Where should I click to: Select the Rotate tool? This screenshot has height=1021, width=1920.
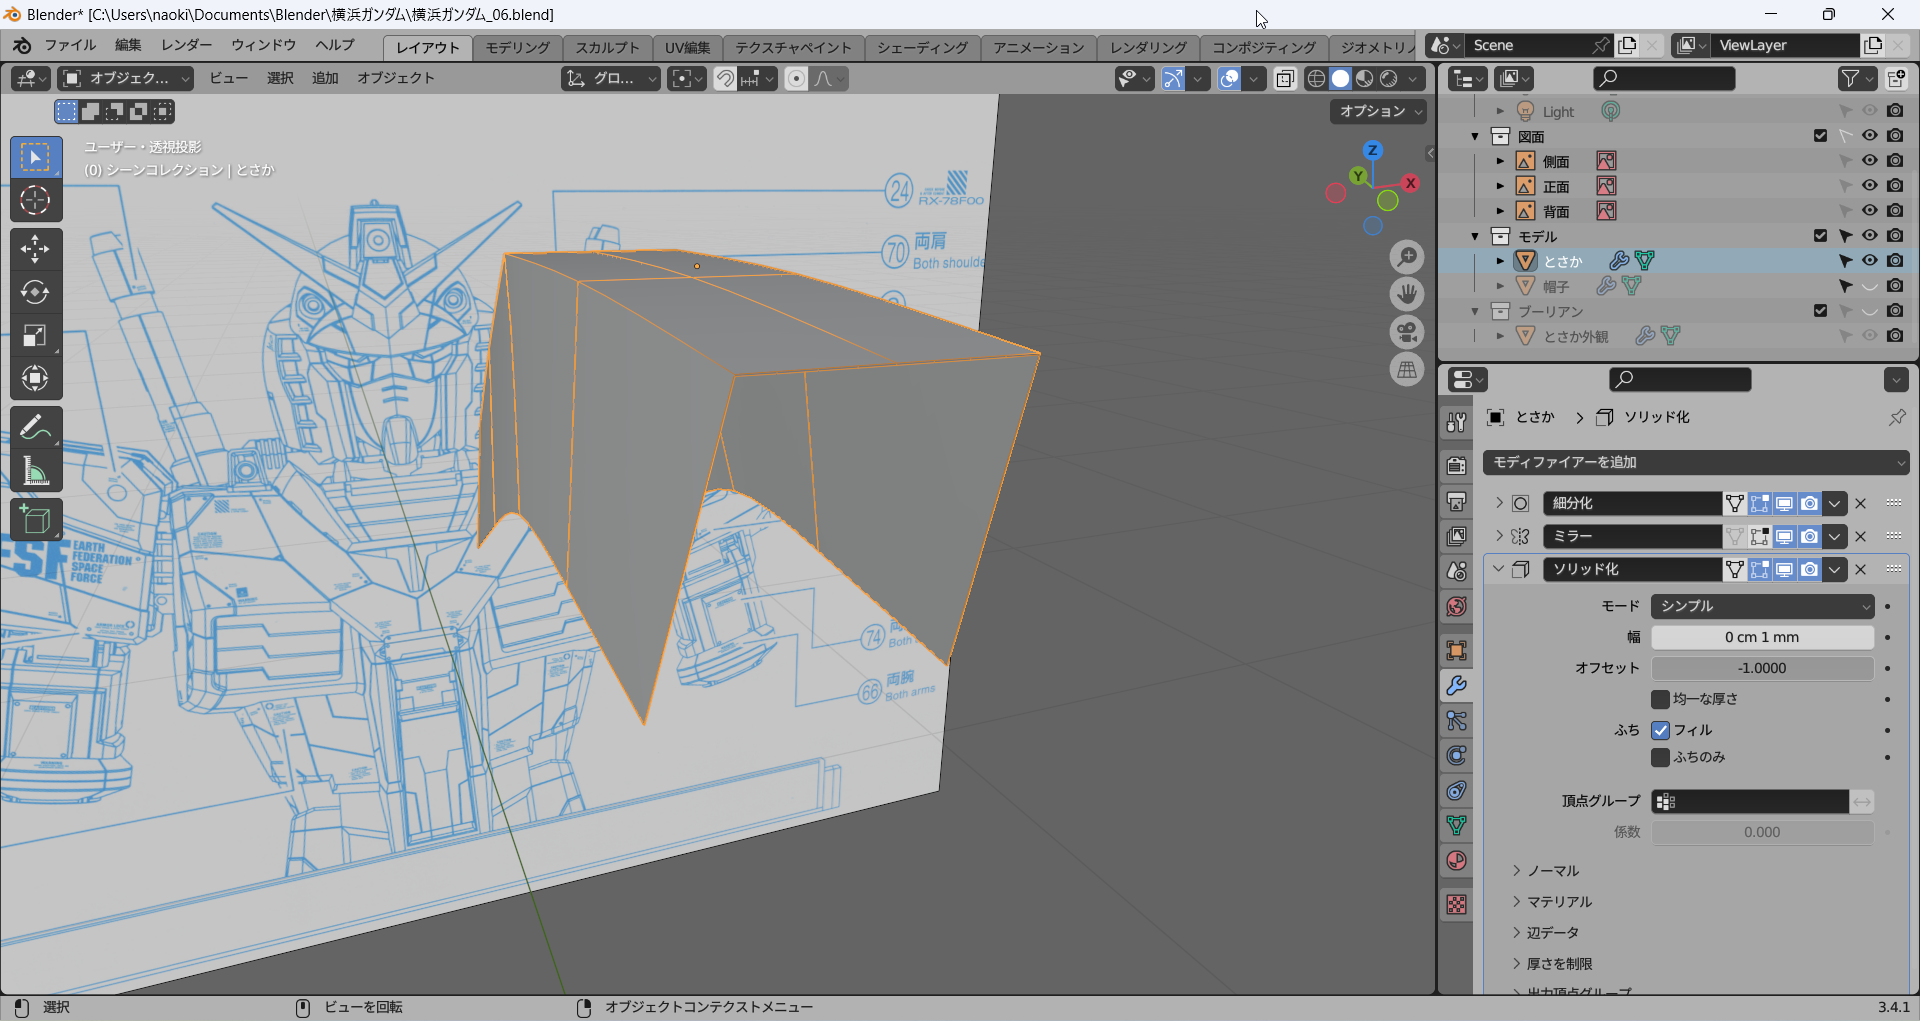35,292
